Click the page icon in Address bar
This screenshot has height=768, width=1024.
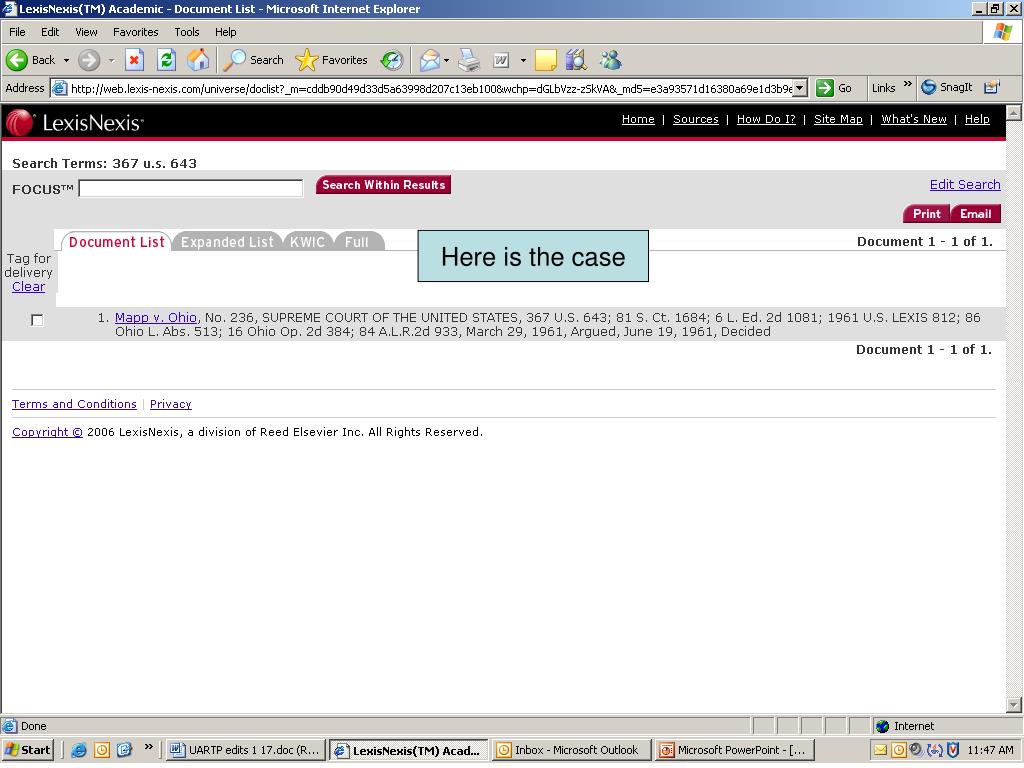[x=59, y=88]
